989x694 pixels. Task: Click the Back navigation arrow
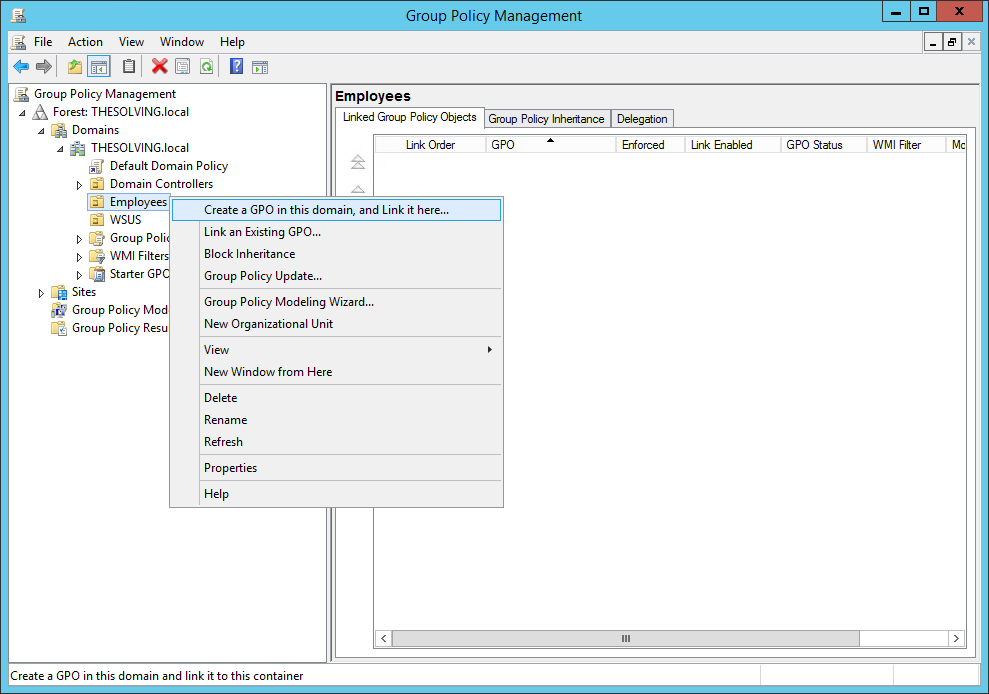coord(20,66)
